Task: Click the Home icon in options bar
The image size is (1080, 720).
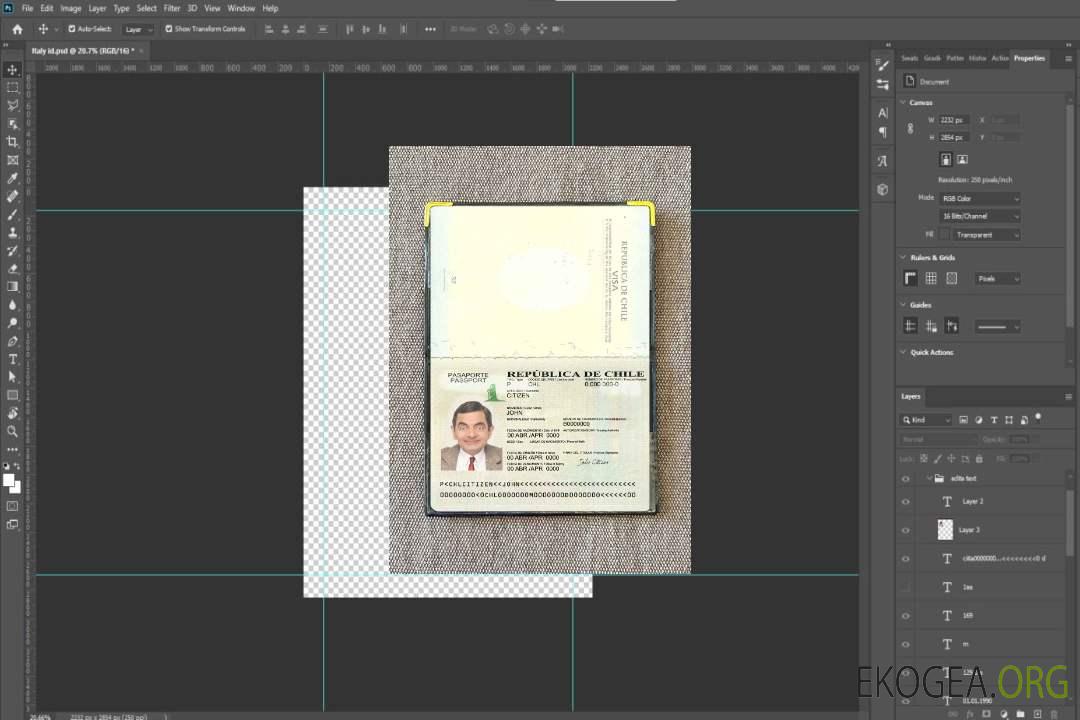Action: click(17, 29)
